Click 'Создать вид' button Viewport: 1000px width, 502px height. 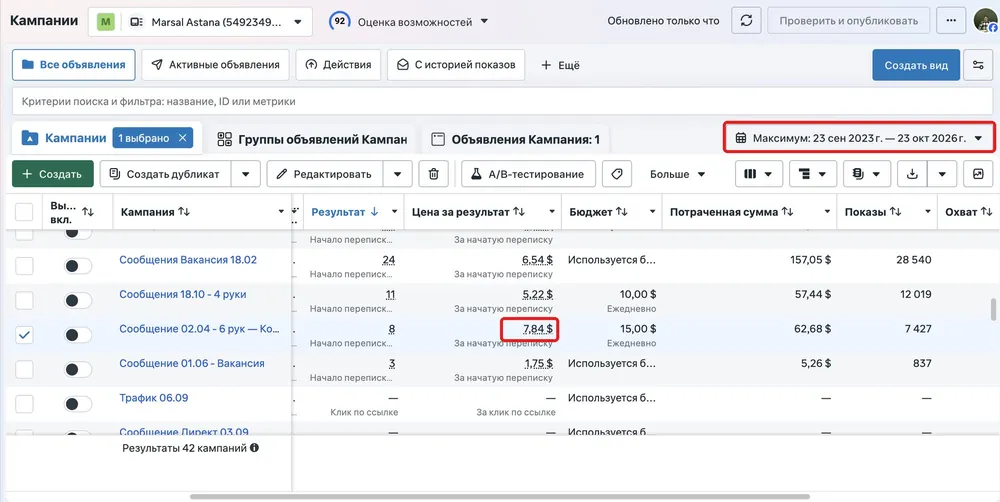click(916, 65)
